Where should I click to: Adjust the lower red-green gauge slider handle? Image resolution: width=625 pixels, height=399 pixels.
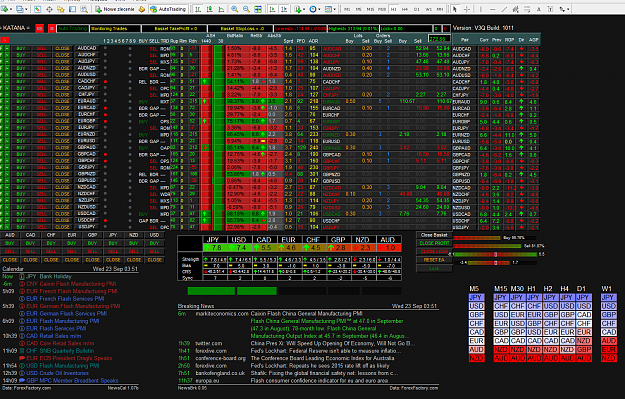tap(495, 263)
